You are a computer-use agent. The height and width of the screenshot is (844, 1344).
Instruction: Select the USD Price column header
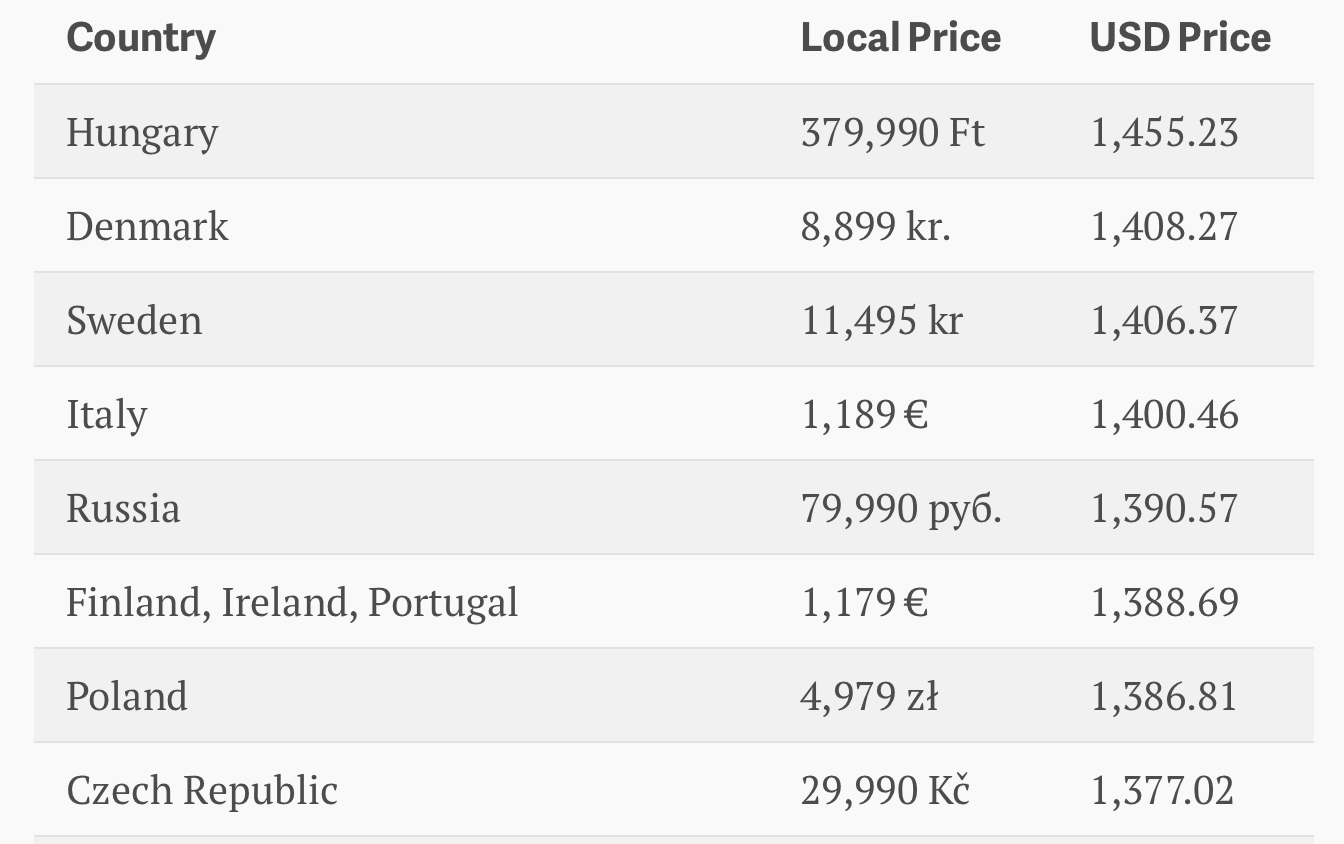coord(1180,38)
